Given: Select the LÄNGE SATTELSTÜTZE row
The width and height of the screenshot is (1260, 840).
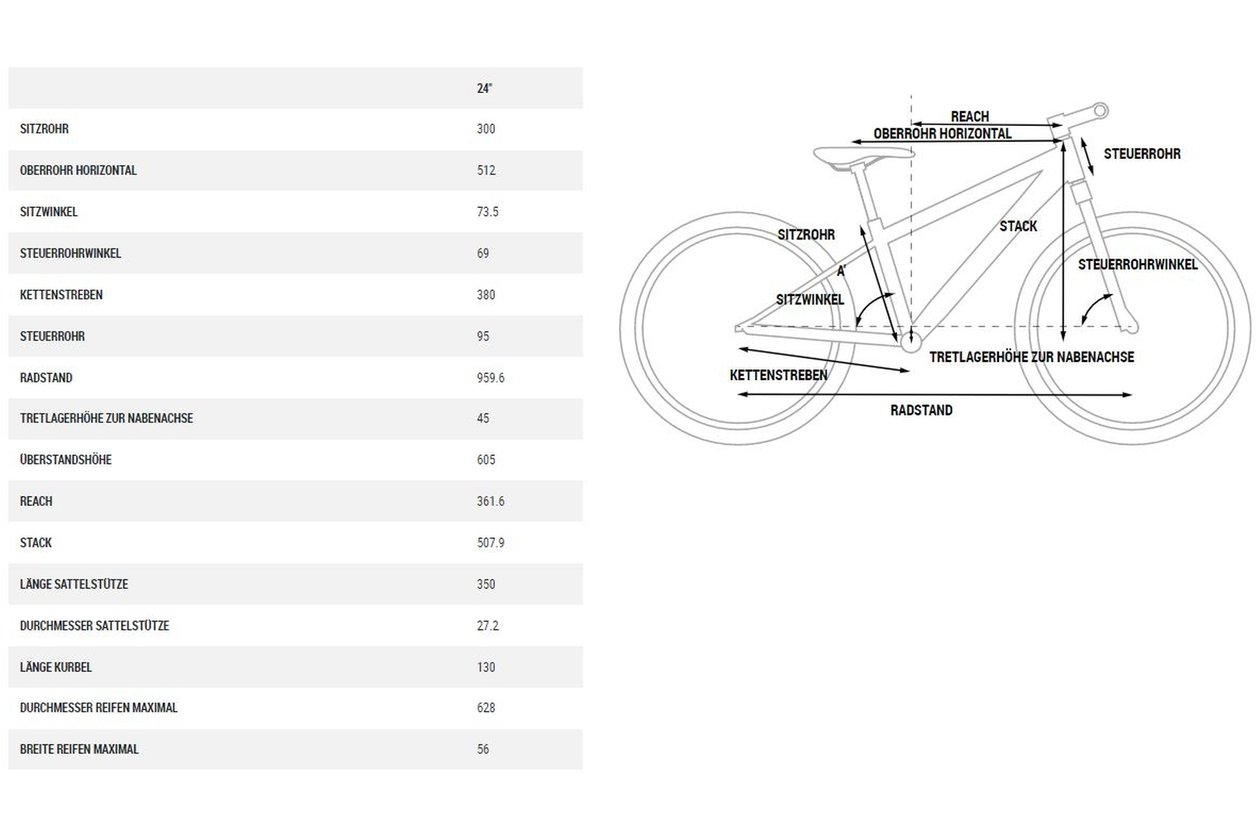Looking at the screenshot, I should pos(295,584).
